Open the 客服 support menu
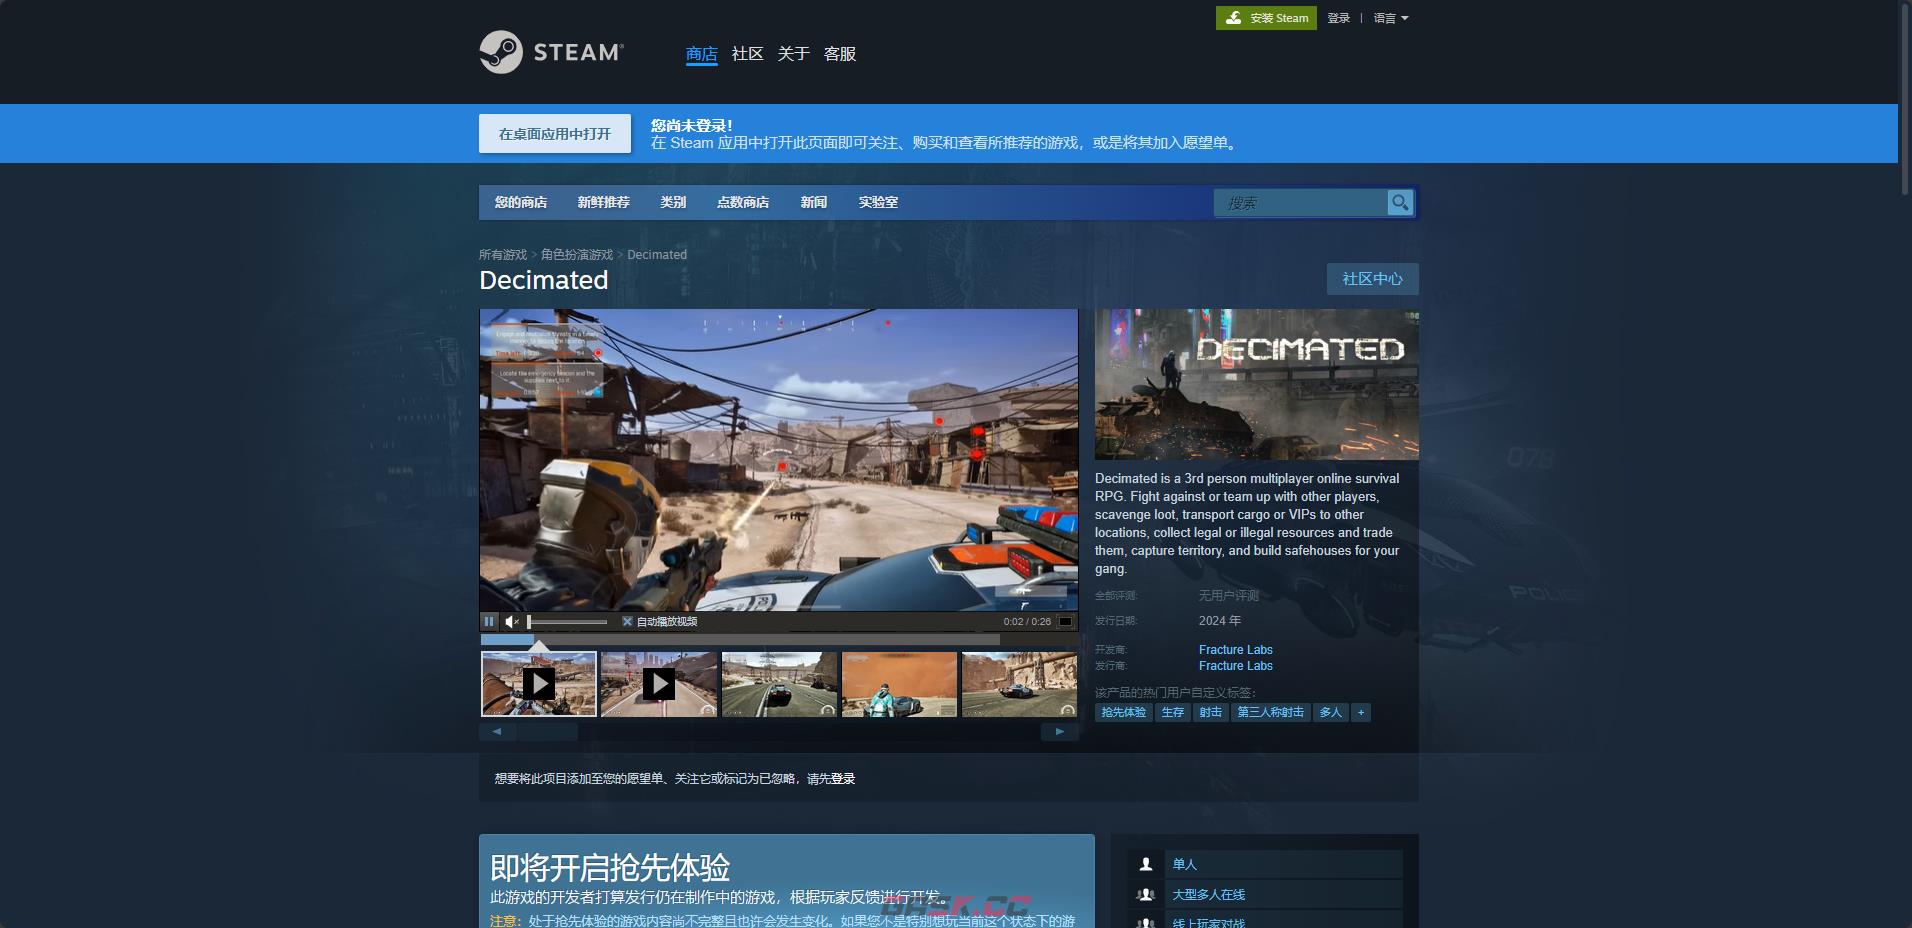1912x928 pixels. pos(840,54)
